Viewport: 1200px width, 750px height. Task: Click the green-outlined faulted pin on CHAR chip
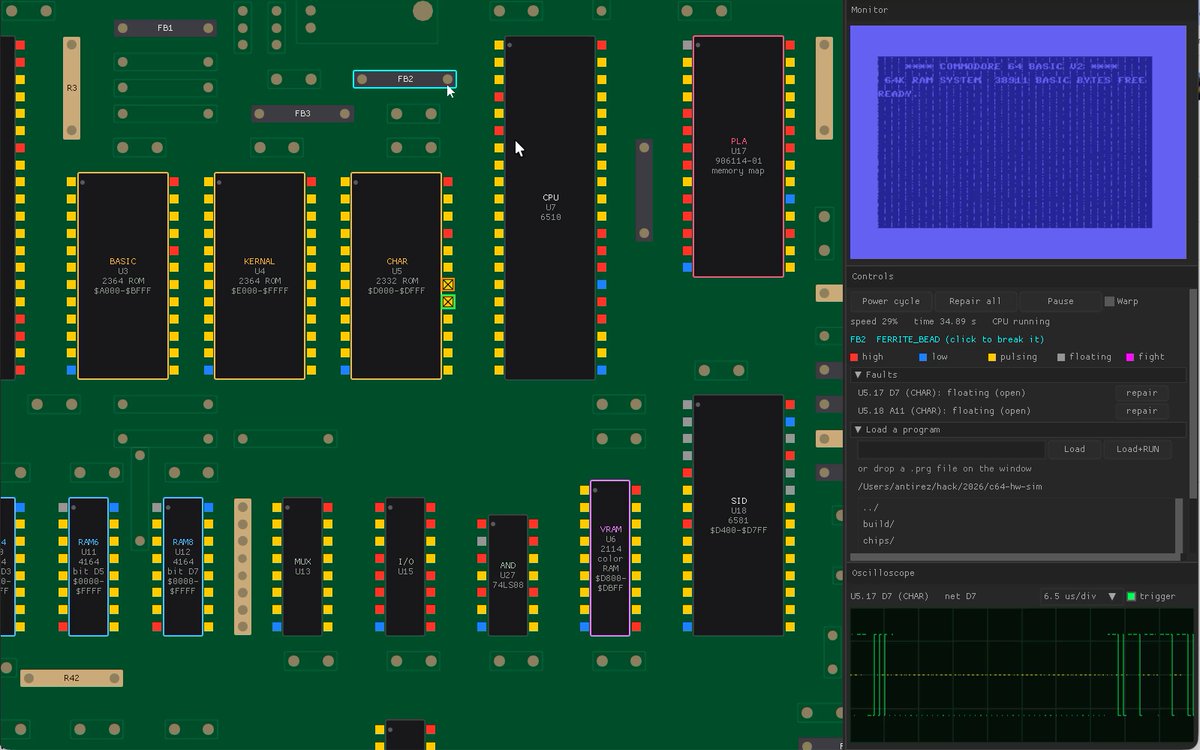tap(448, 302)
